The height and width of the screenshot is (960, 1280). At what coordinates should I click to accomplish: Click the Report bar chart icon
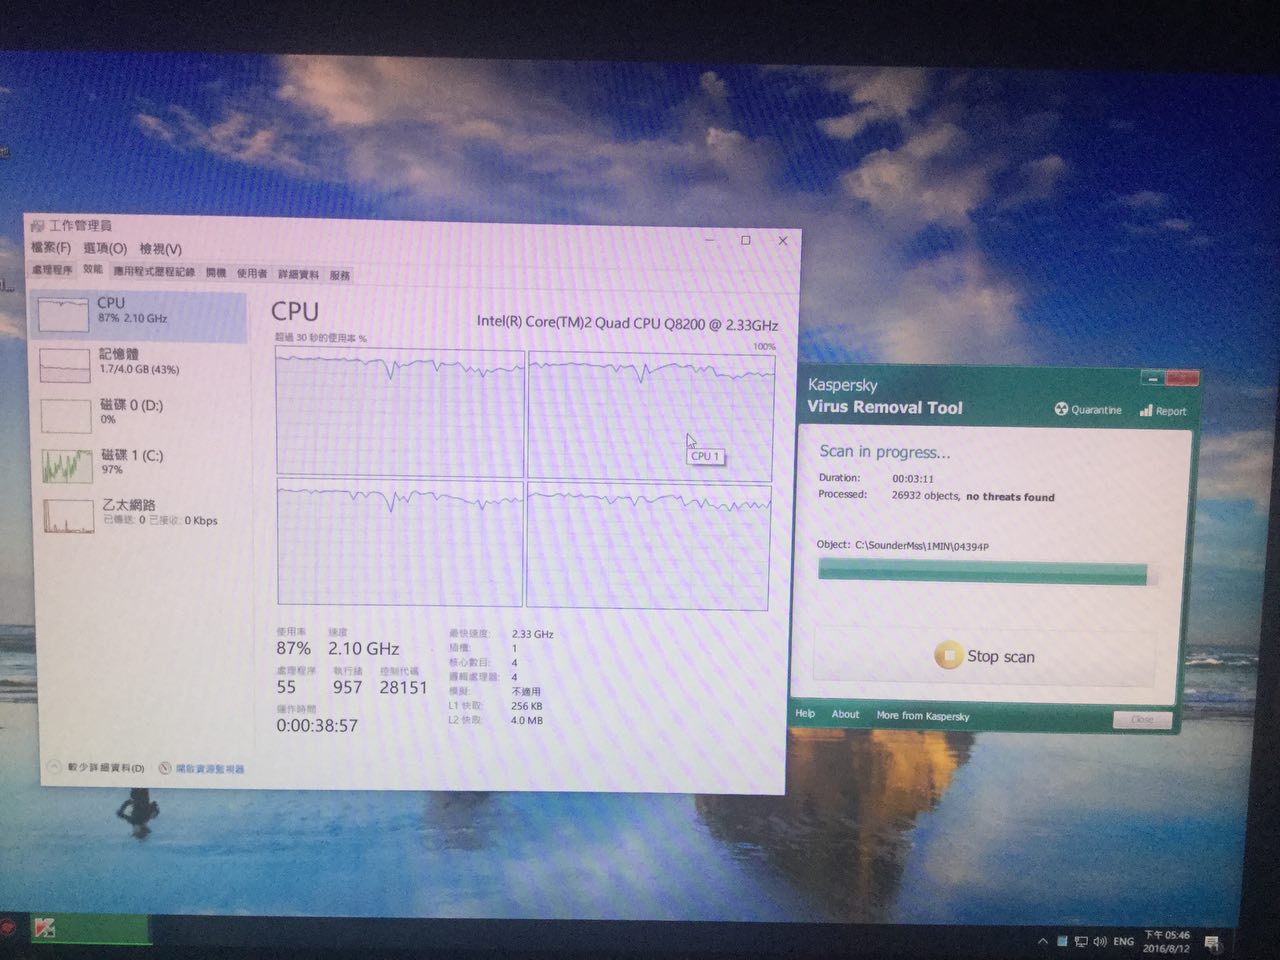click(x=1146, y=410)
